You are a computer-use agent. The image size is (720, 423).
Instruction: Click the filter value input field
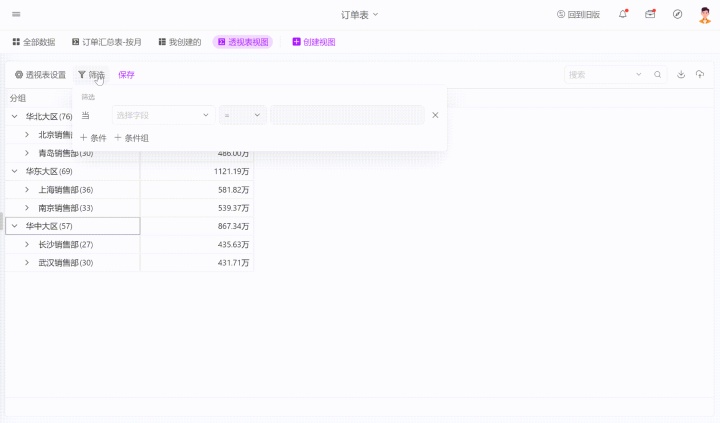(x=347, y=115)
